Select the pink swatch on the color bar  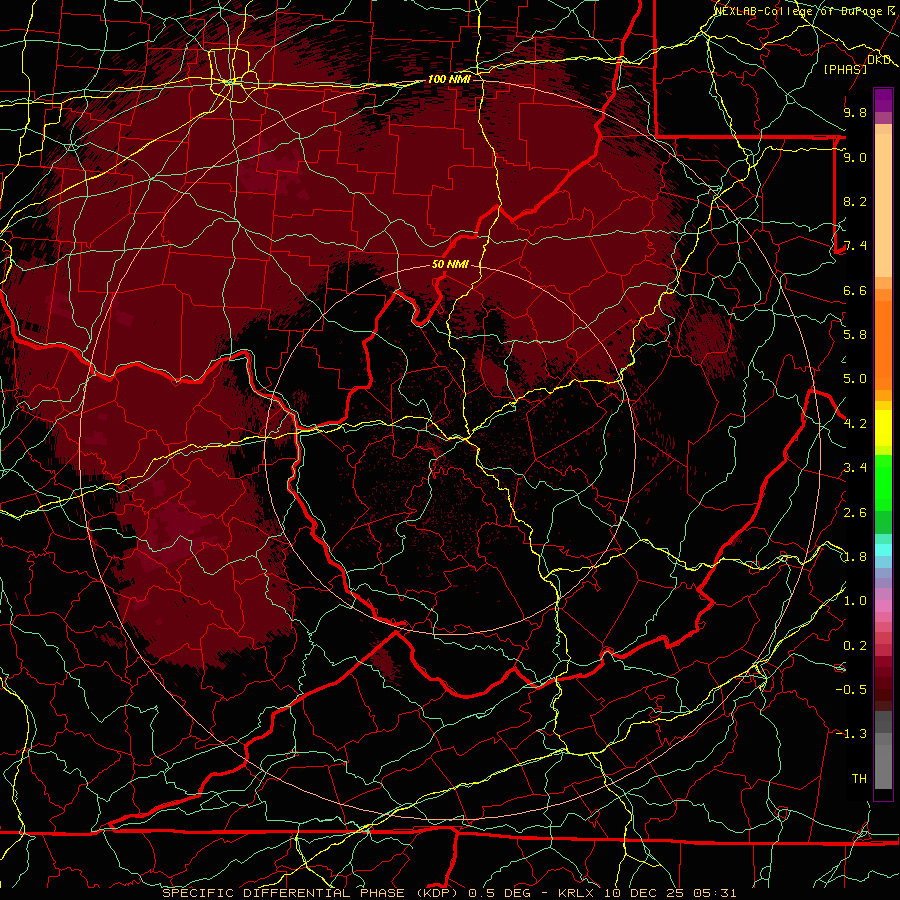(883, 606)
